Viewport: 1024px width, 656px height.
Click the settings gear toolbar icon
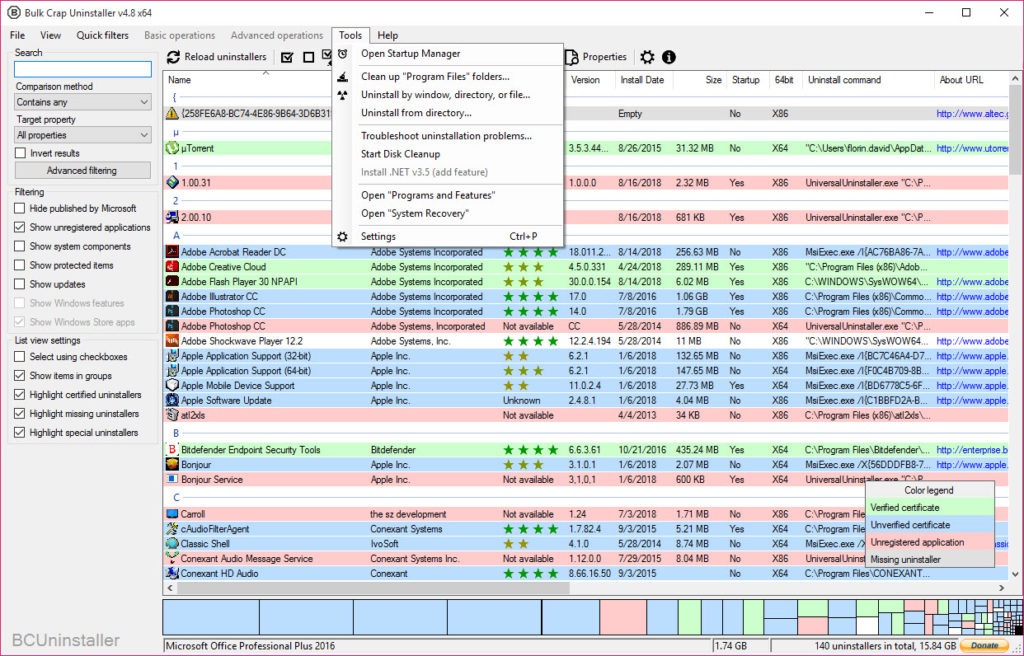pyautogui.click(x=647, y=57)
